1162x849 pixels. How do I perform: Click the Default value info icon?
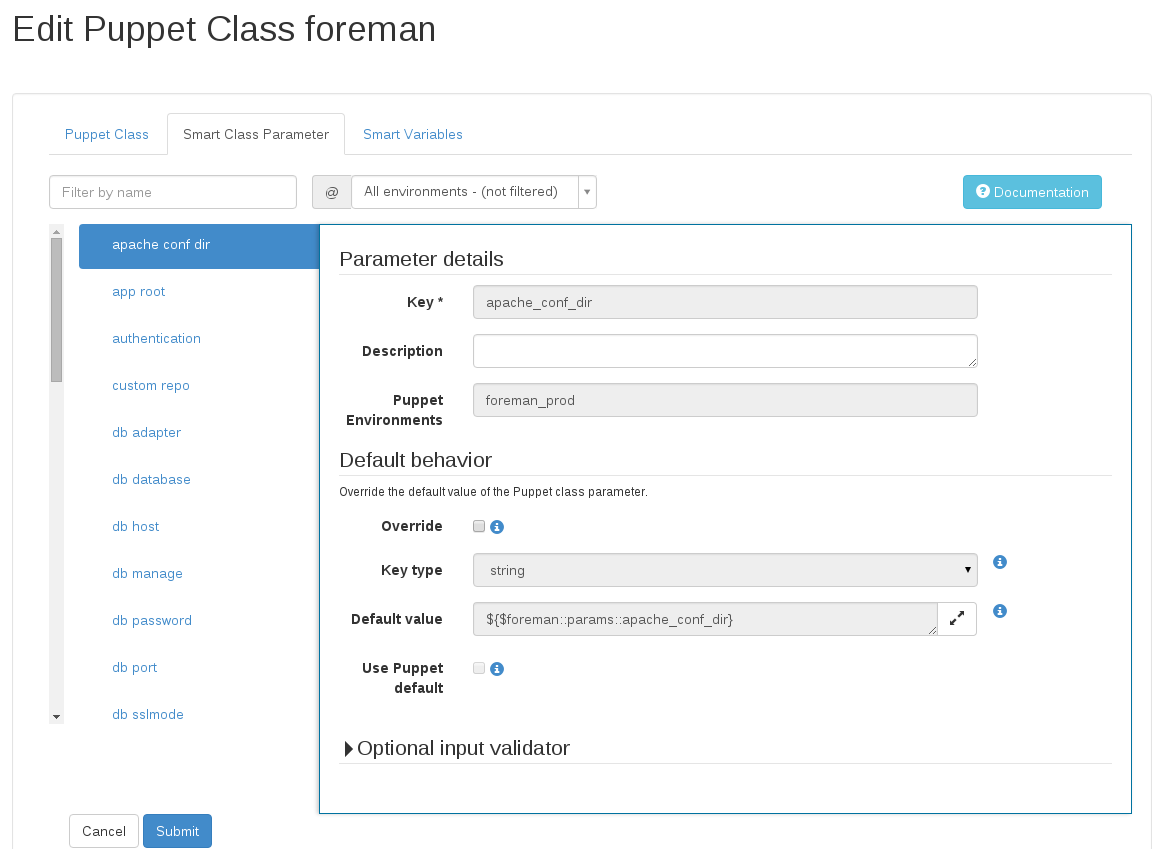pyautogui.click(x=1000, y=611)
